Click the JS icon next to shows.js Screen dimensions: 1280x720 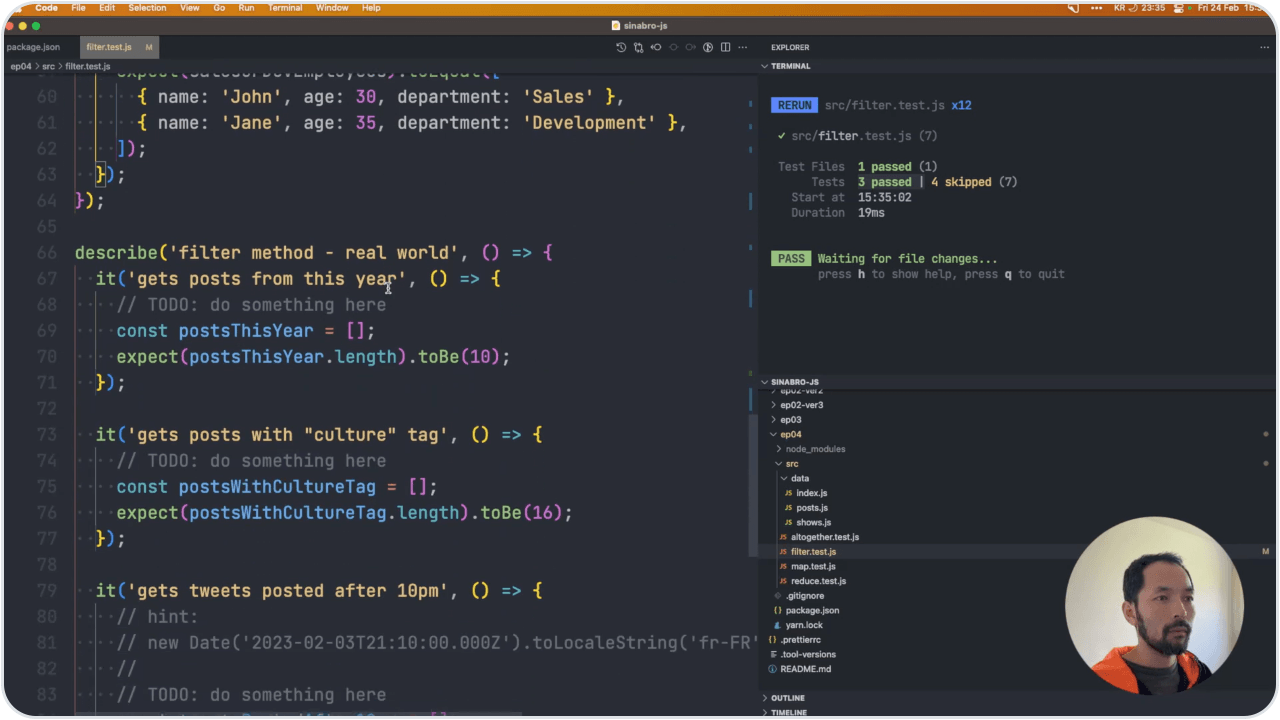coord(789,522)
